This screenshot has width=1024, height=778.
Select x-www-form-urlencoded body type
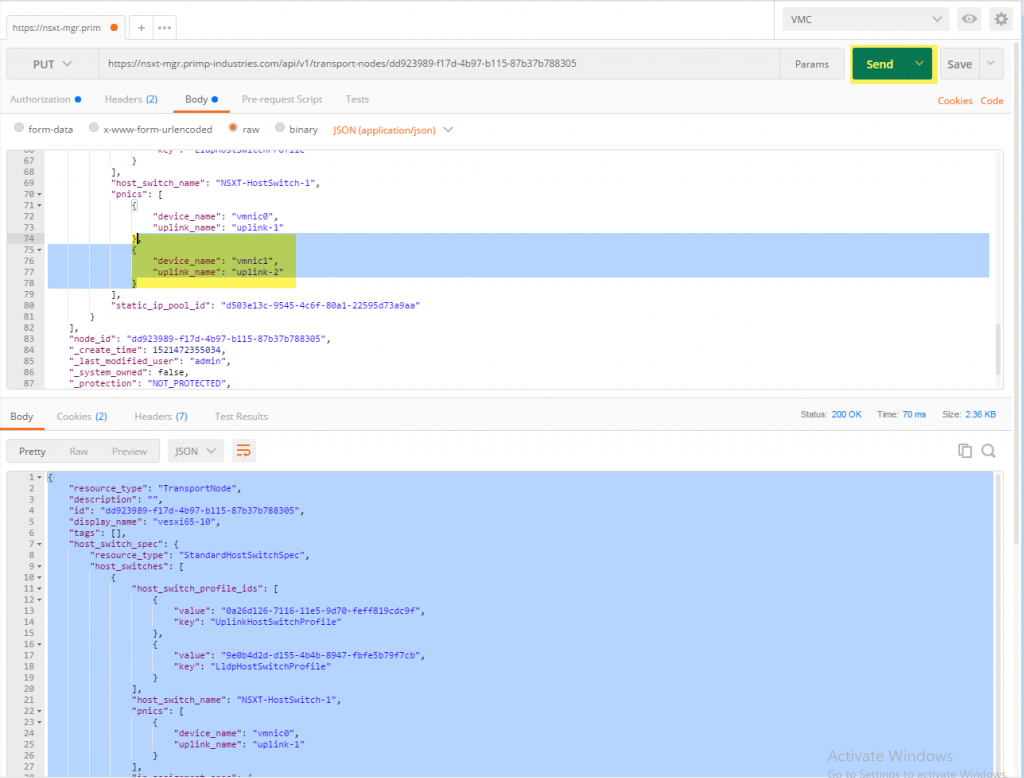(x=94, y=129)
